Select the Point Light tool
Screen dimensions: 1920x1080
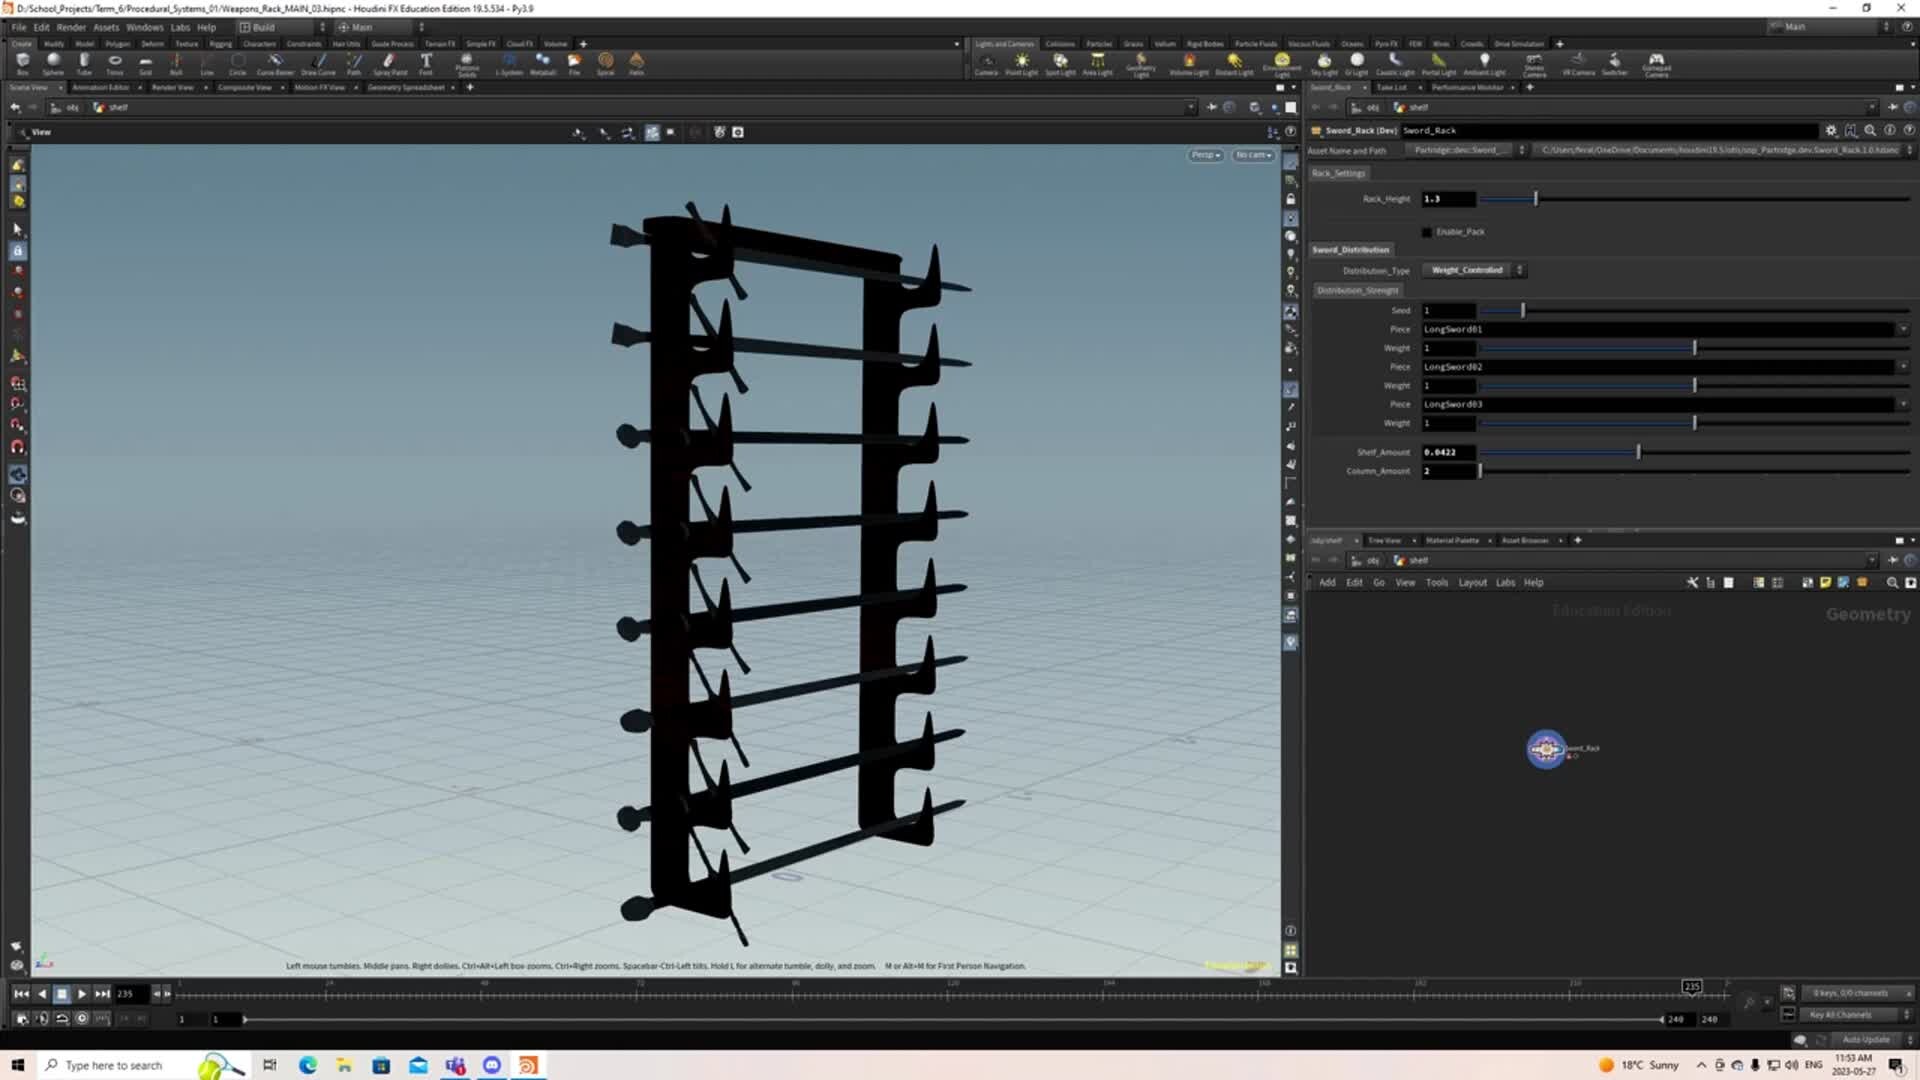(x=1022, y=64)
